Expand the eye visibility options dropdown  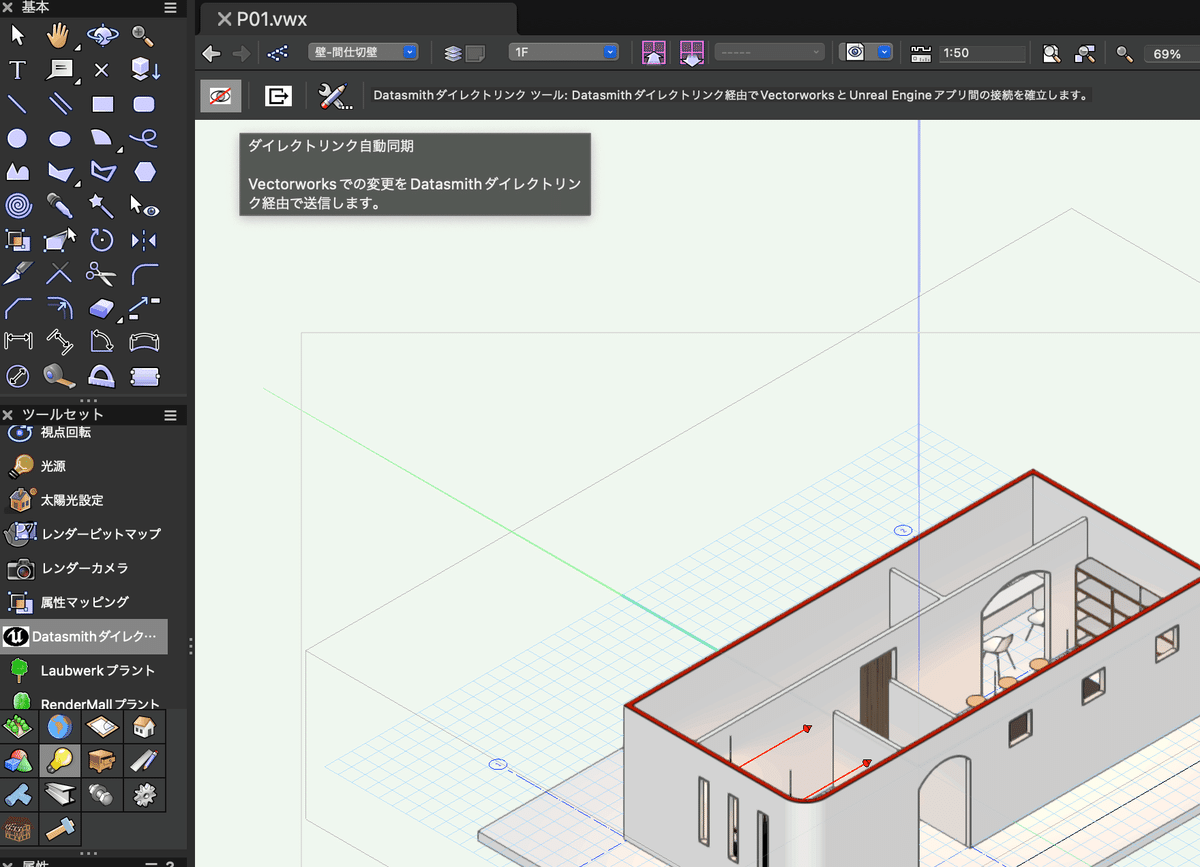(884, 53)
